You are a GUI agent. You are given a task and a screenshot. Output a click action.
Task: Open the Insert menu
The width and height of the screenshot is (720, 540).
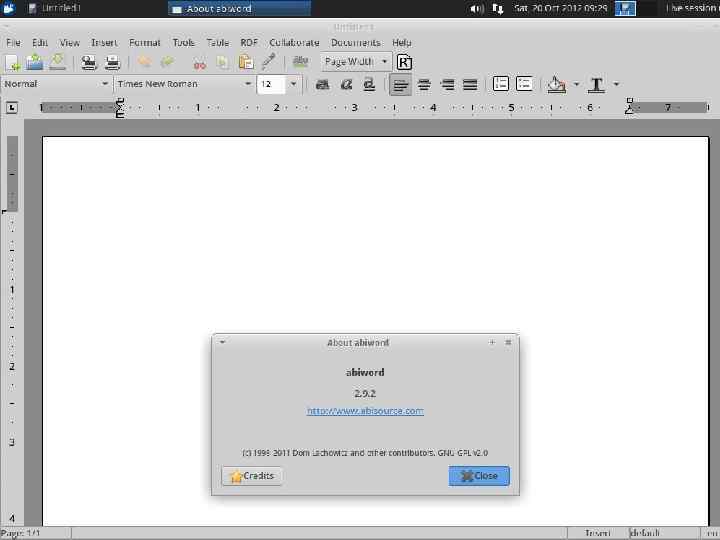click(x=104, y=43)
